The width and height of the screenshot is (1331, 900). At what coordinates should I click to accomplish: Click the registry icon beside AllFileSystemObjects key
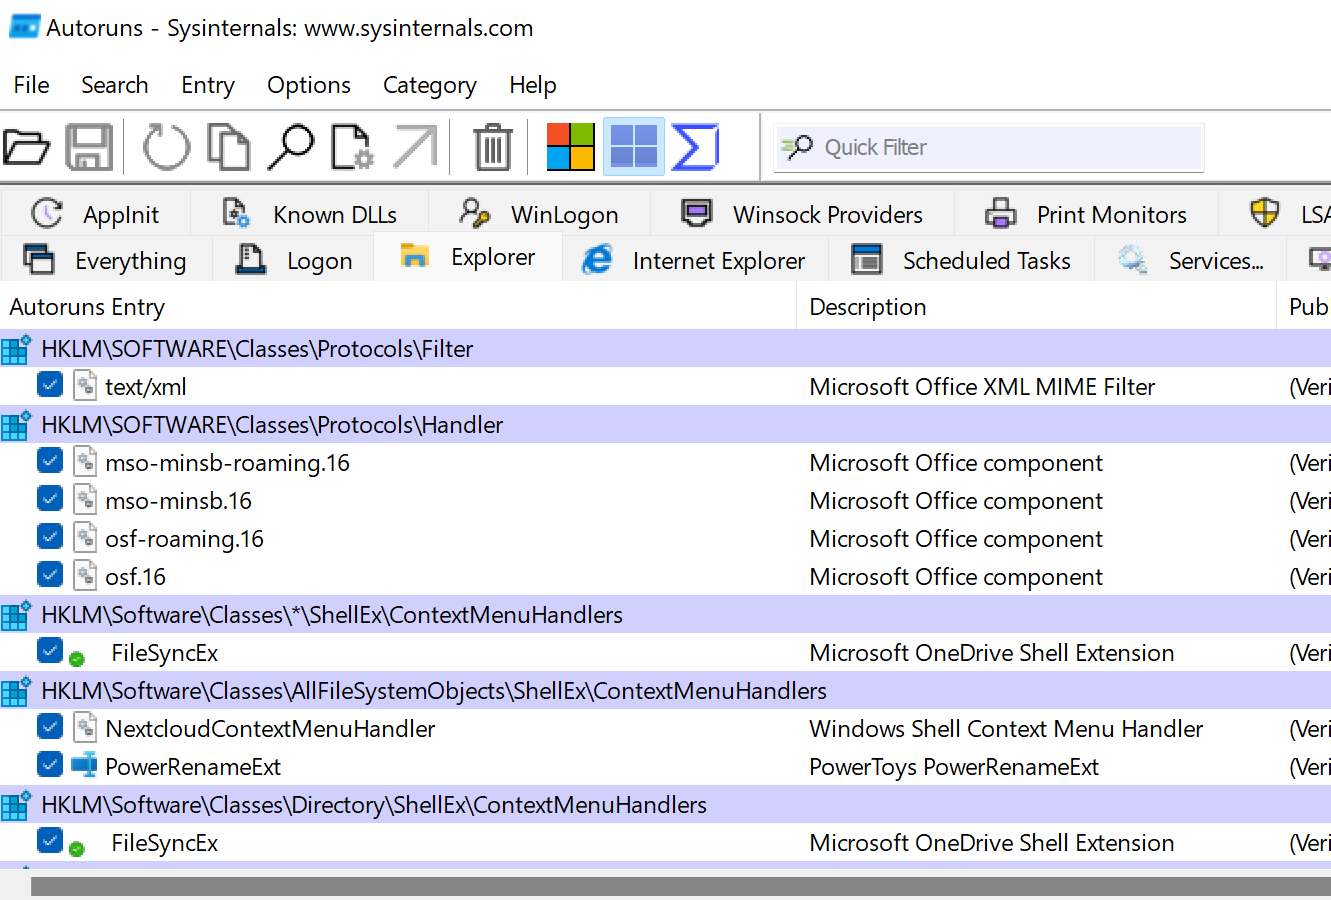pos(16,691)
